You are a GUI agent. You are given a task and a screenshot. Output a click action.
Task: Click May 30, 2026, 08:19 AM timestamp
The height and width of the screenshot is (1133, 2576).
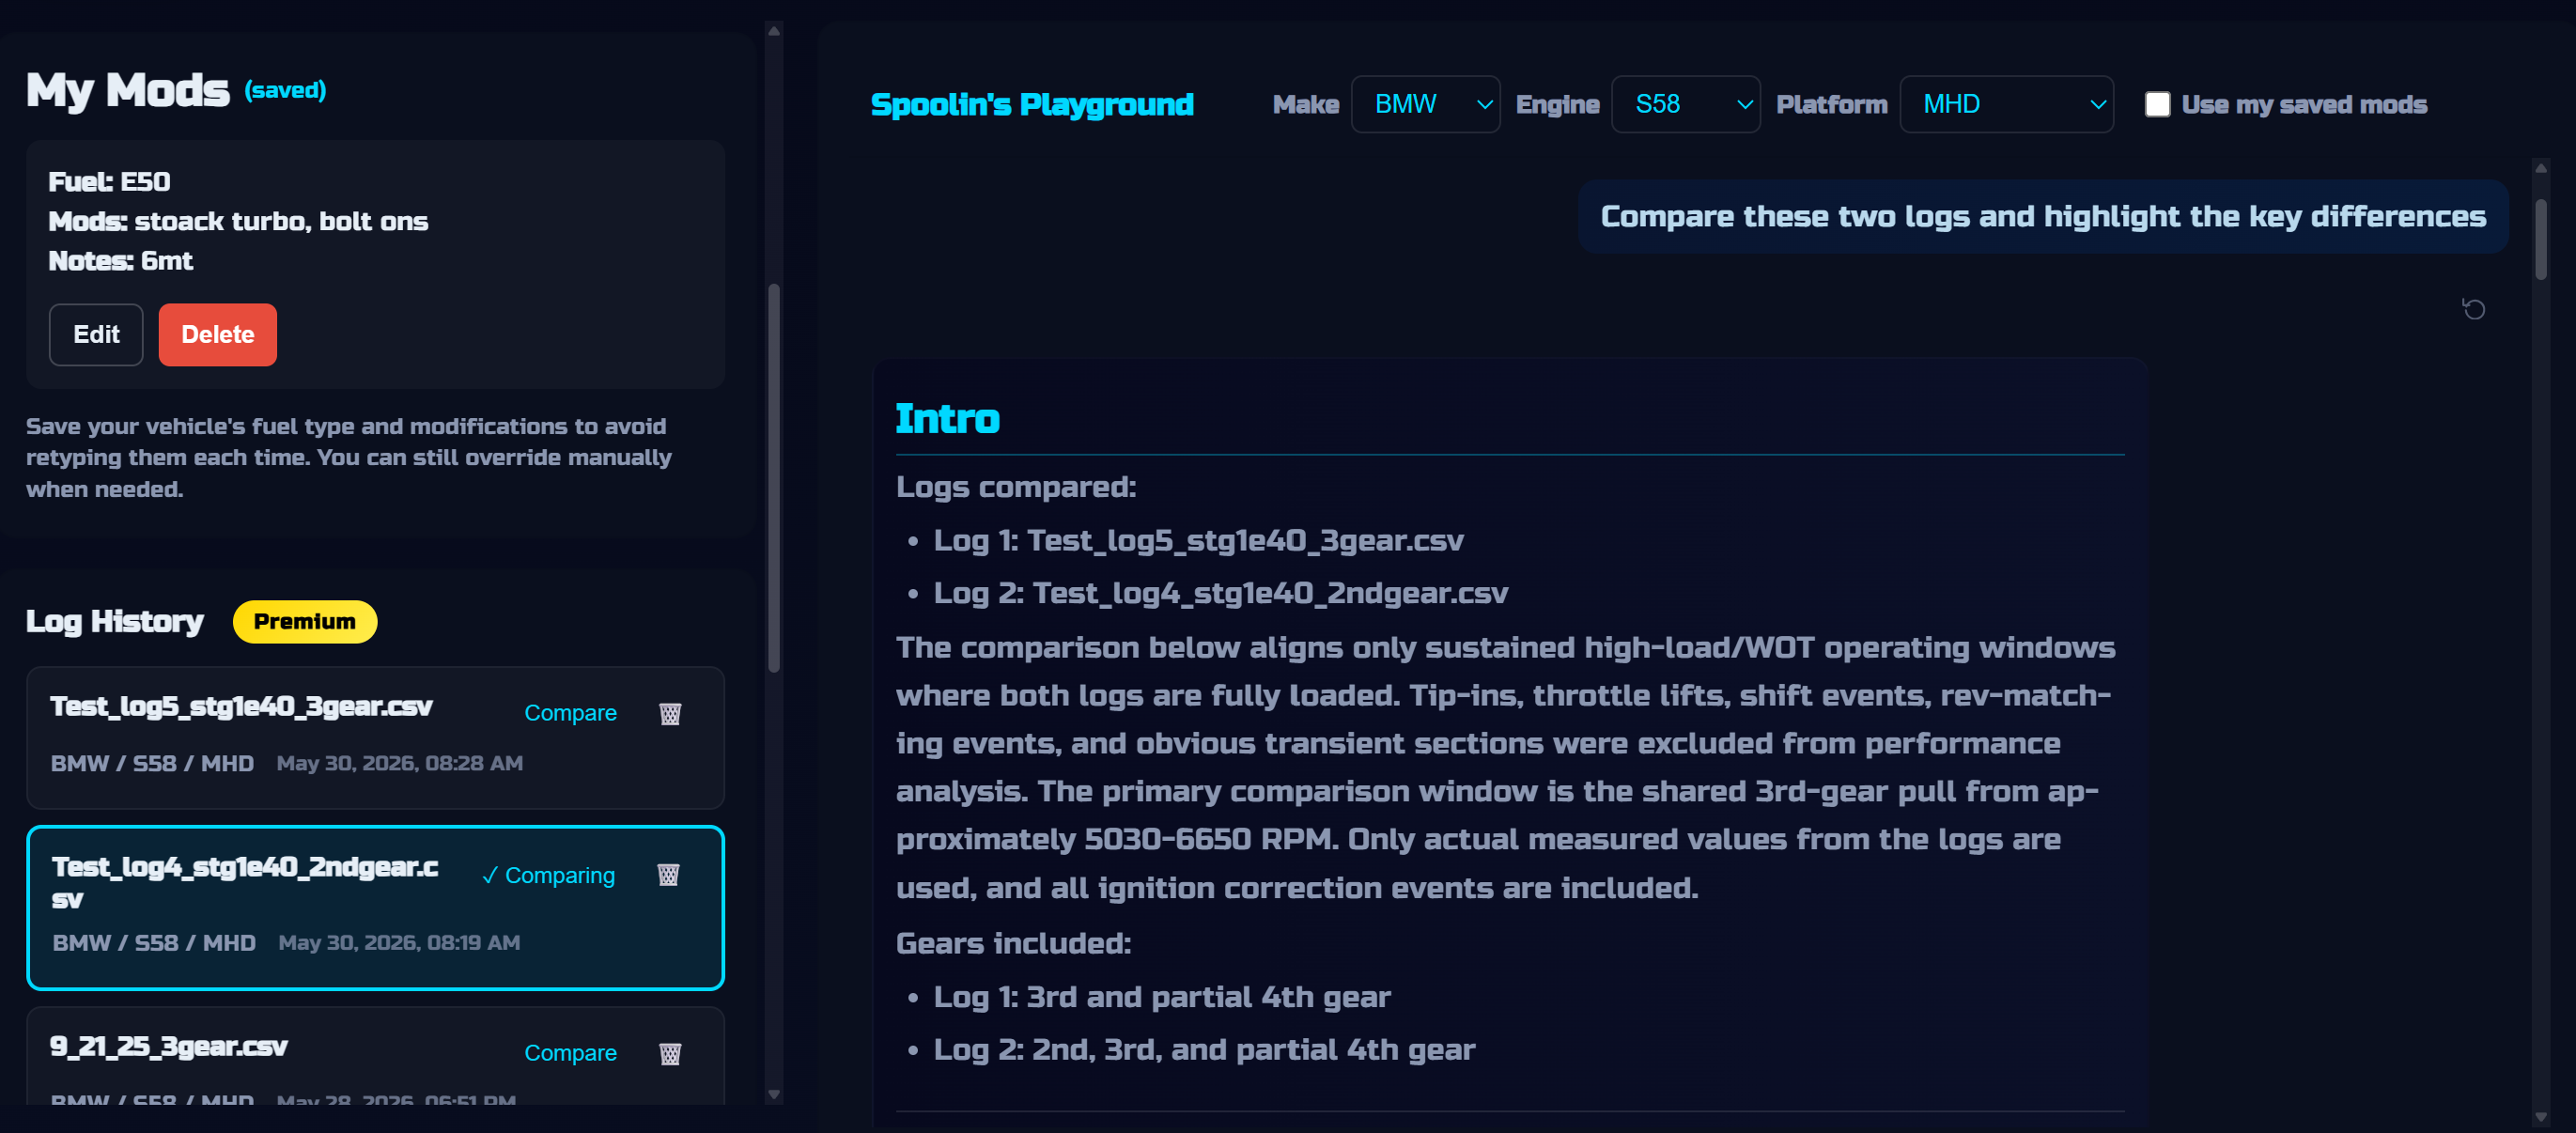click(x=399, y=942)
